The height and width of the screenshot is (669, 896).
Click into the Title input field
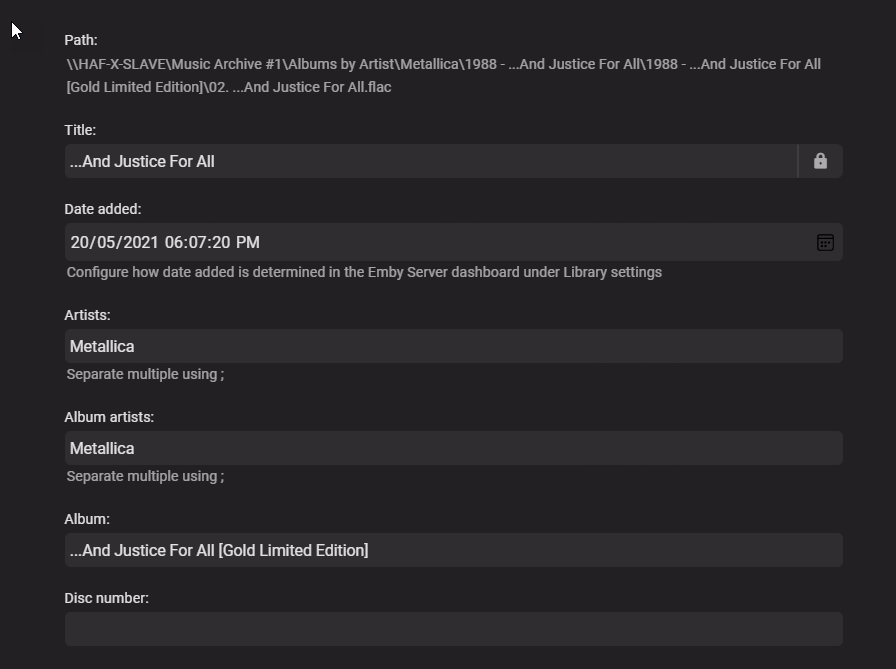[x=430, y=161]
